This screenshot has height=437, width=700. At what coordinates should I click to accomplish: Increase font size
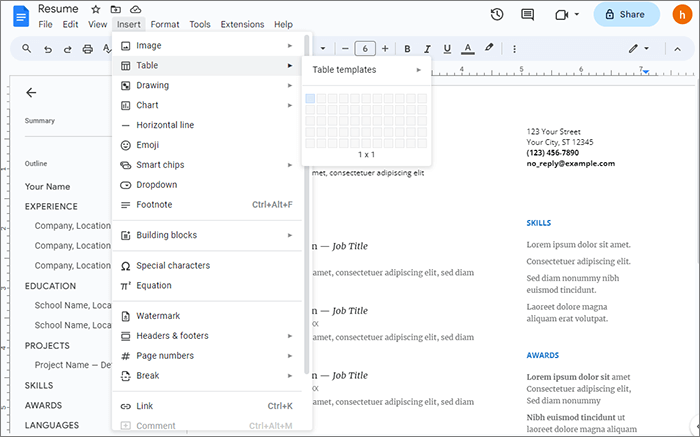[x=385, y=49]
